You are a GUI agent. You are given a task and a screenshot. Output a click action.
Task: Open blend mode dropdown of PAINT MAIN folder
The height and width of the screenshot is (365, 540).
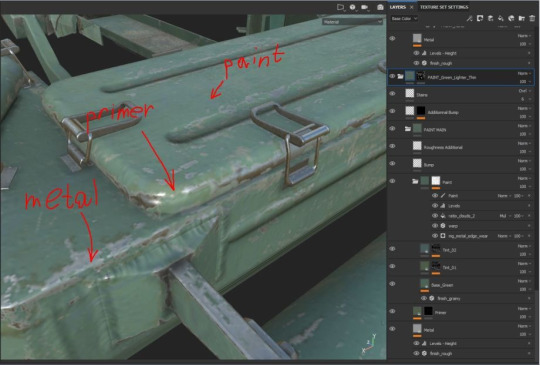524,126
